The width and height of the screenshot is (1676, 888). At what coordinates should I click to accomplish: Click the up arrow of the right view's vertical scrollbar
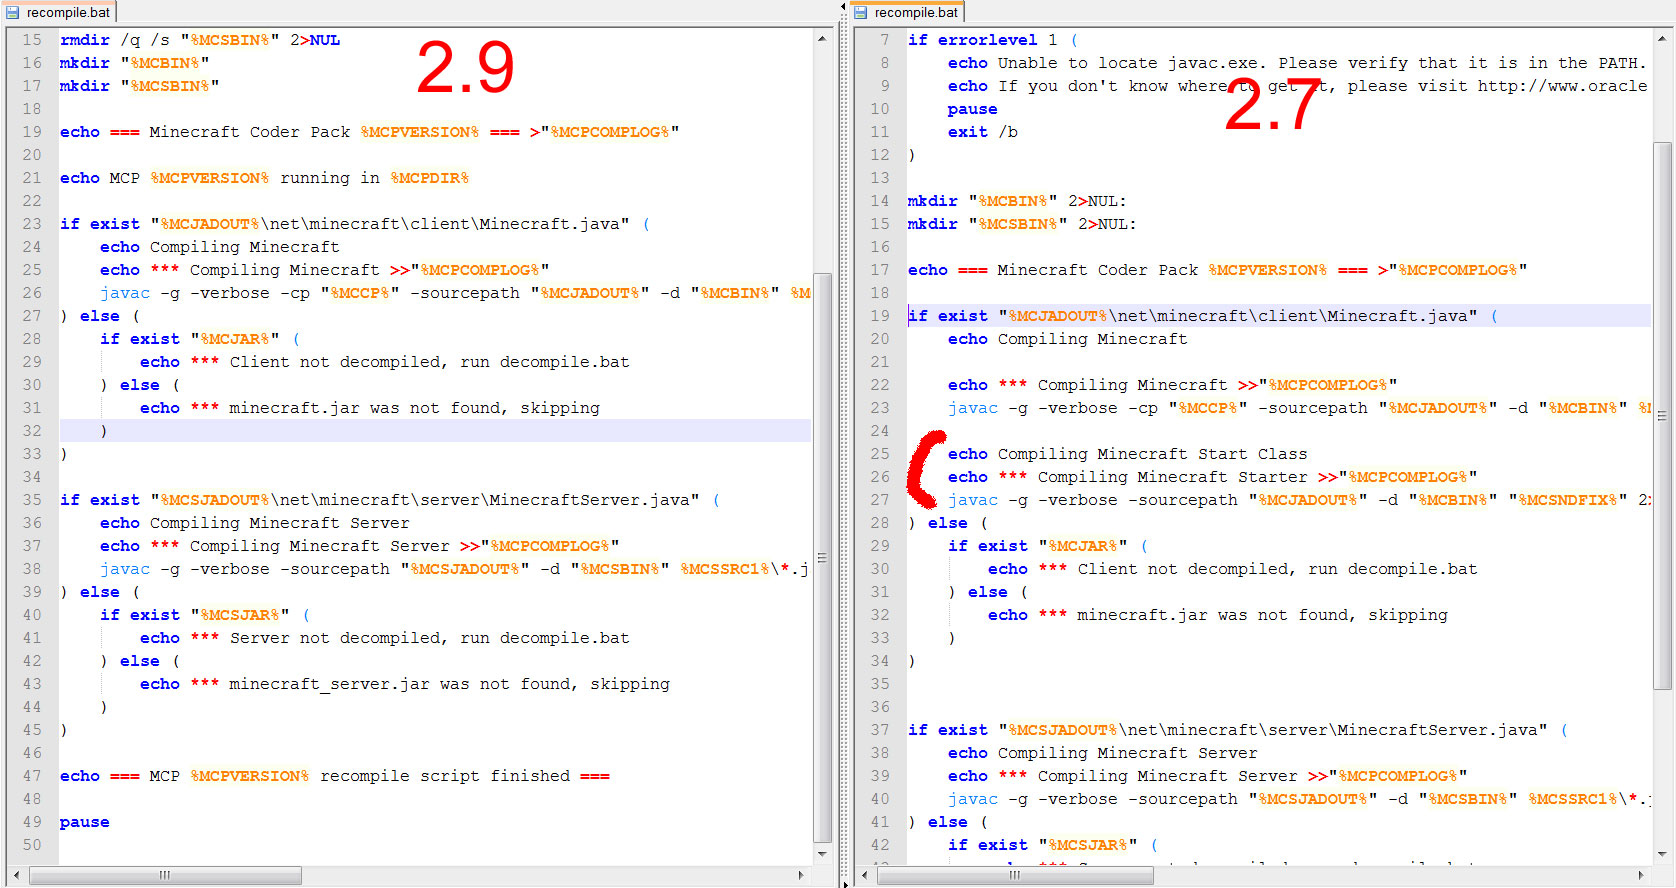pos(1662,38)
